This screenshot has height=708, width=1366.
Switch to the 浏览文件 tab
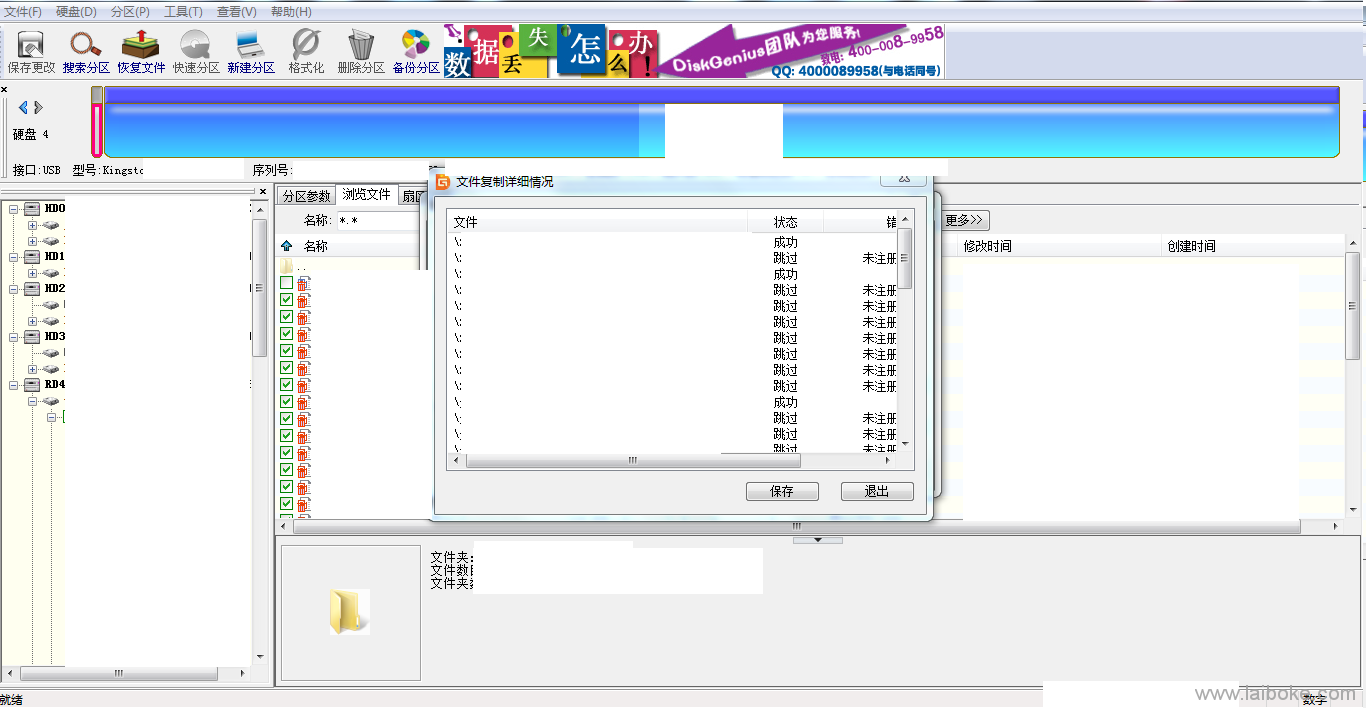[367, 195]
